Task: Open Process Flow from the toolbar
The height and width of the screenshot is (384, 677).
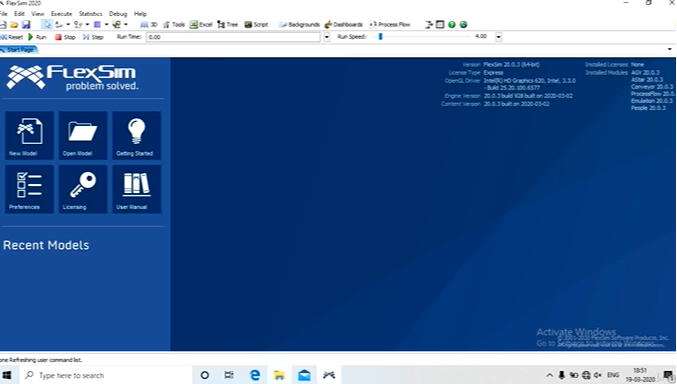Action: pyautogui.click(x=390, y=25)
